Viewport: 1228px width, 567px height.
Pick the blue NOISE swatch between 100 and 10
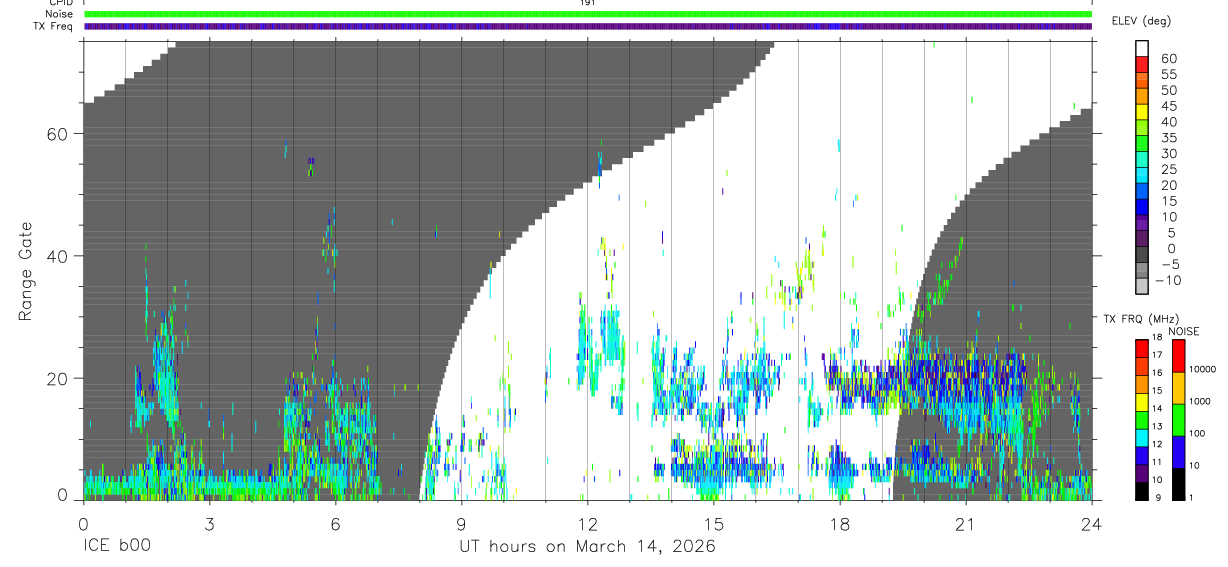point(1179,452)
